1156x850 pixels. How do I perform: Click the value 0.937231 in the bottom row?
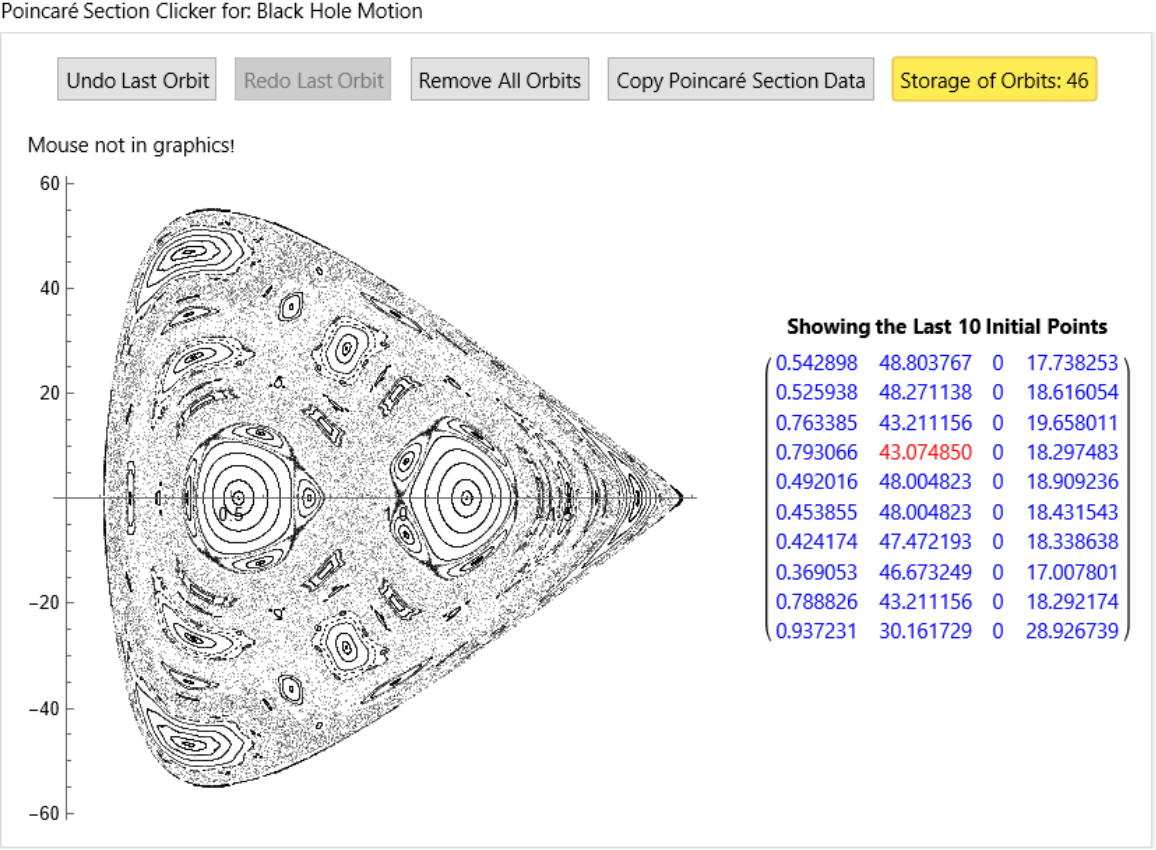click(x=816, y=631)
